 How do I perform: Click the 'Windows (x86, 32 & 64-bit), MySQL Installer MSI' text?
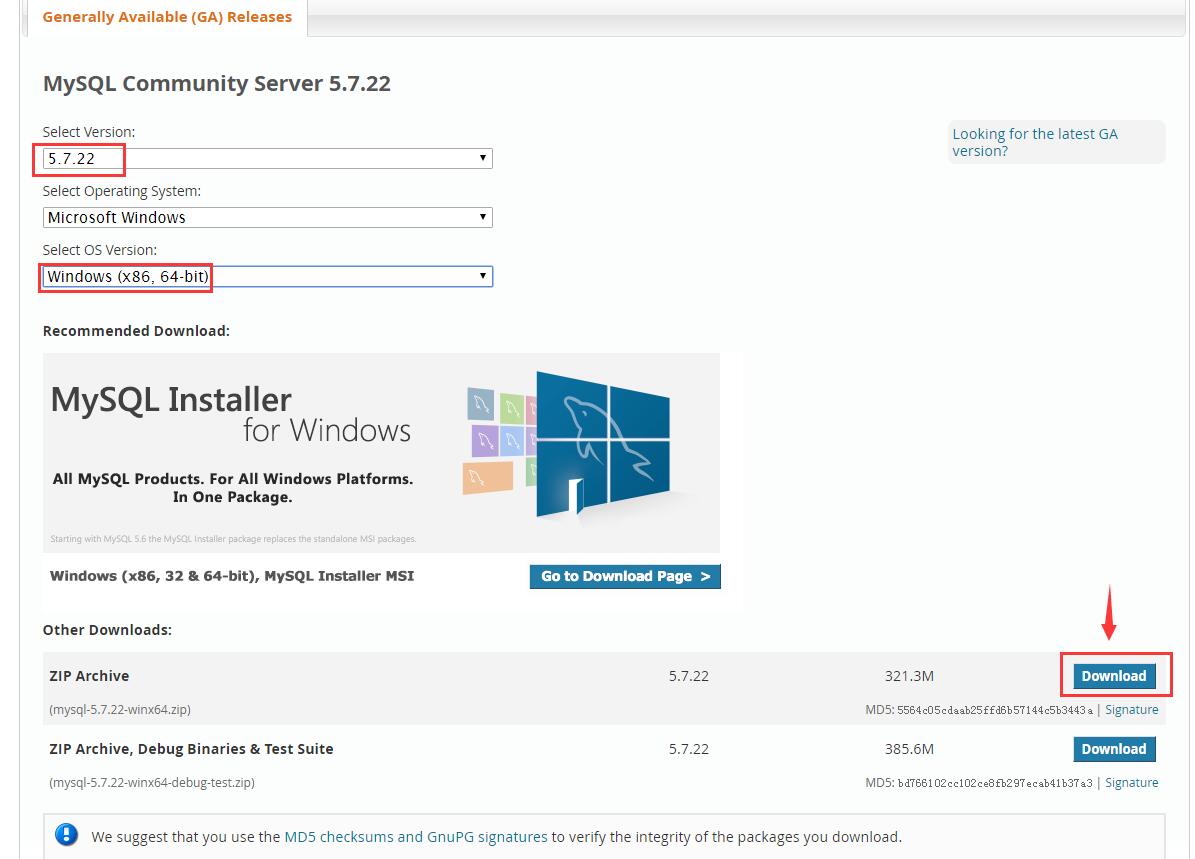coord(232,576)
